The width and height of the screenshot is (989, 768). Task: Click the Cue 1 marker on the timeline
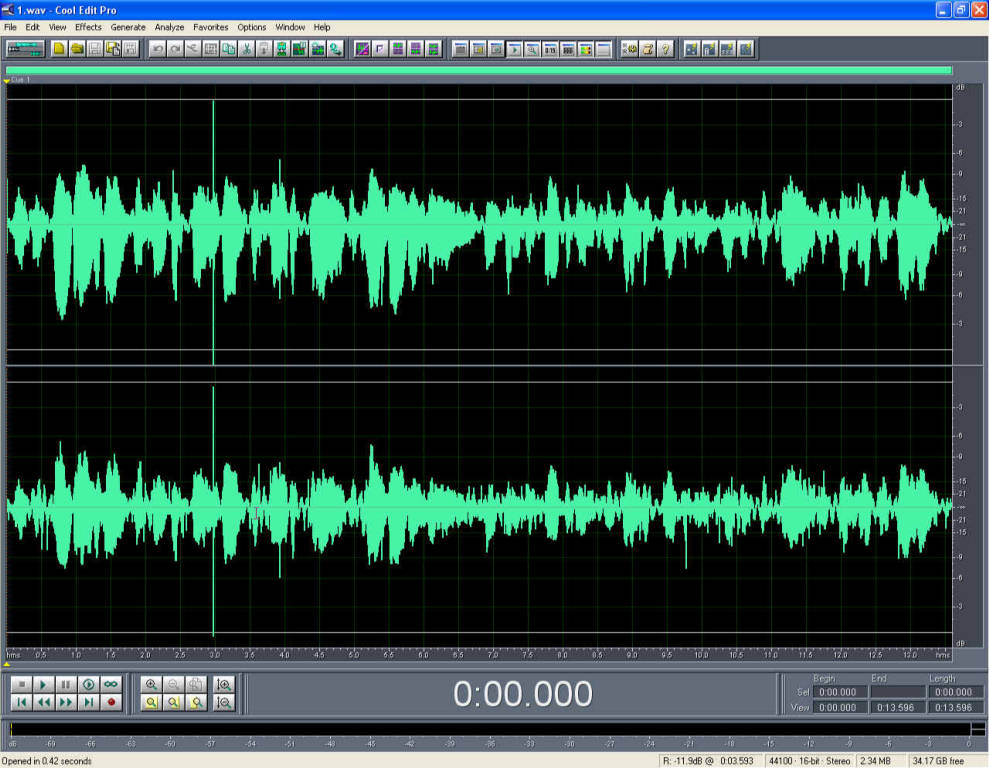tap(8, 80)
